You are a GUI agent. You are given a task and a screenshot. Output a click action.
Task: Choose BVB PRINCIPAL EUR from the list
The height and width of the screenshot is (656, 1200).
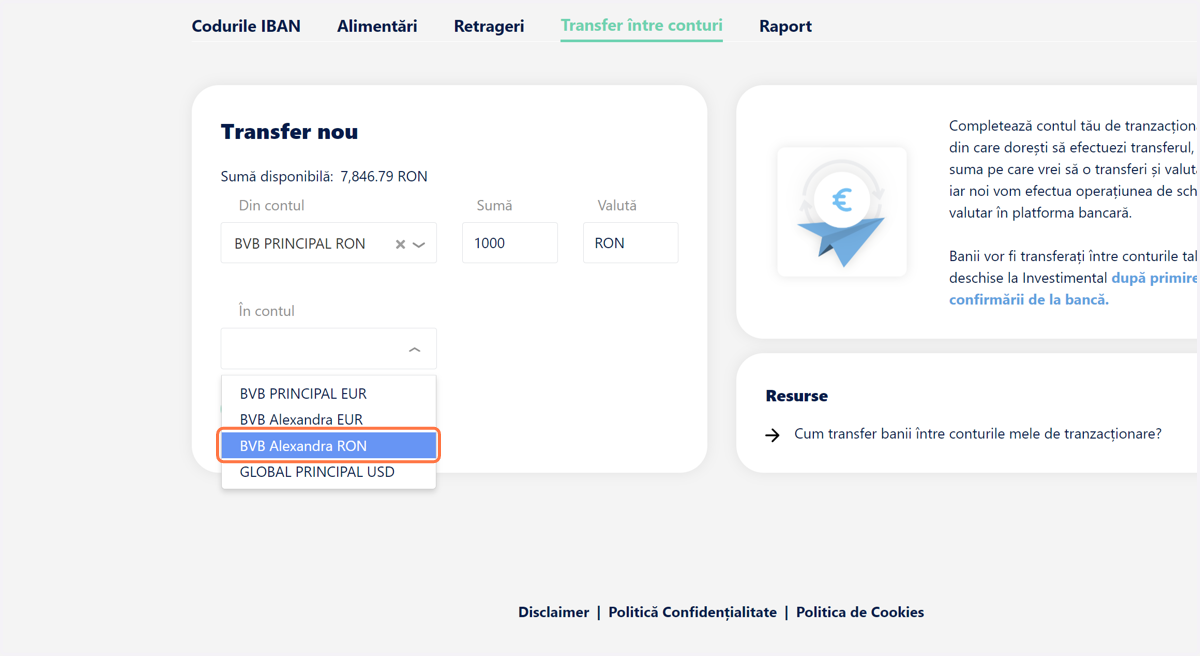coord(329,394)
